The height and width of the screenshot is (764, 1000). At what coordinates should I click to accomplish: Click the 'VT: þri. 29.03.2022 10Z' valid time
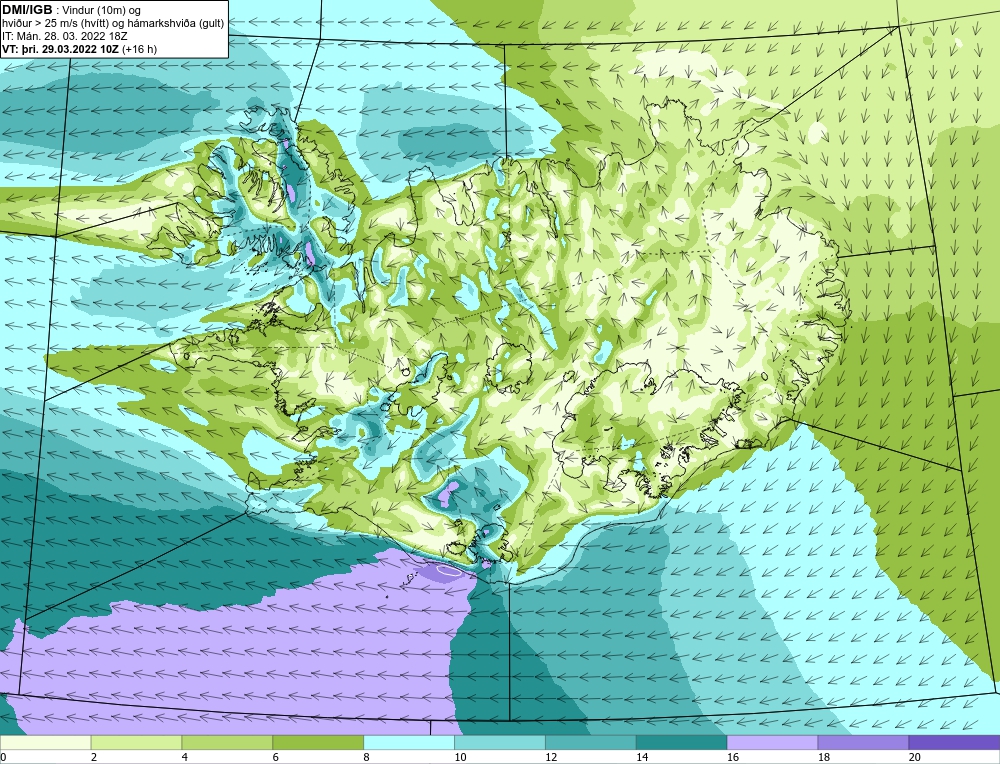click(x=61, y=48)
